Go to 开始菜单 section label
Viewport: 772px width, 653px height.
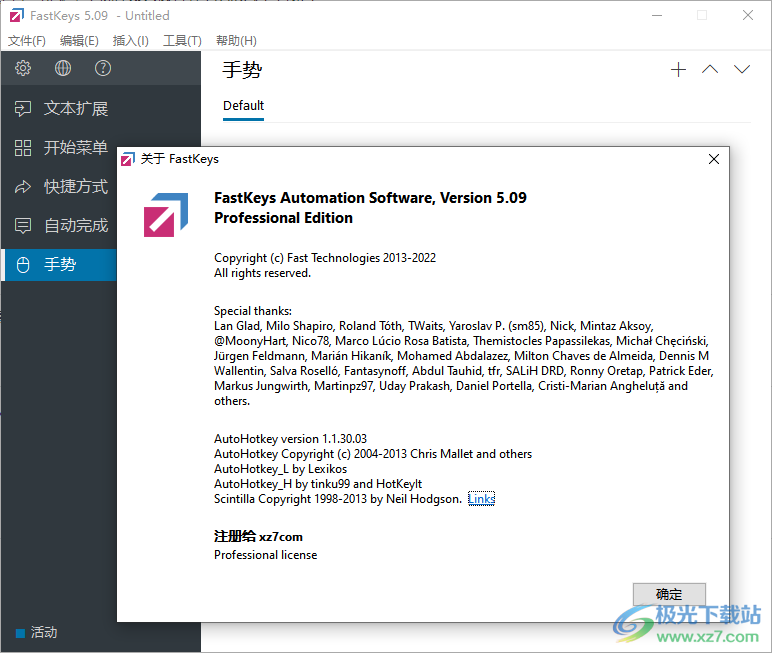(x=76, y=148)
